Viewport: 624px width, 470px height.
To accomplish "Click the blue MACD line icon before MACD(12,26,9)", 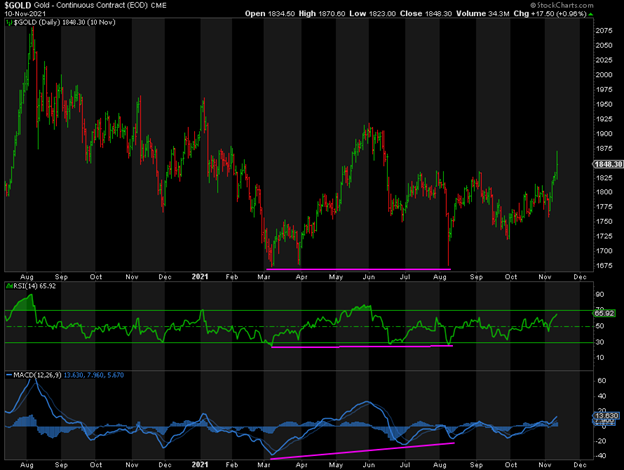I will tap(9, 375).
